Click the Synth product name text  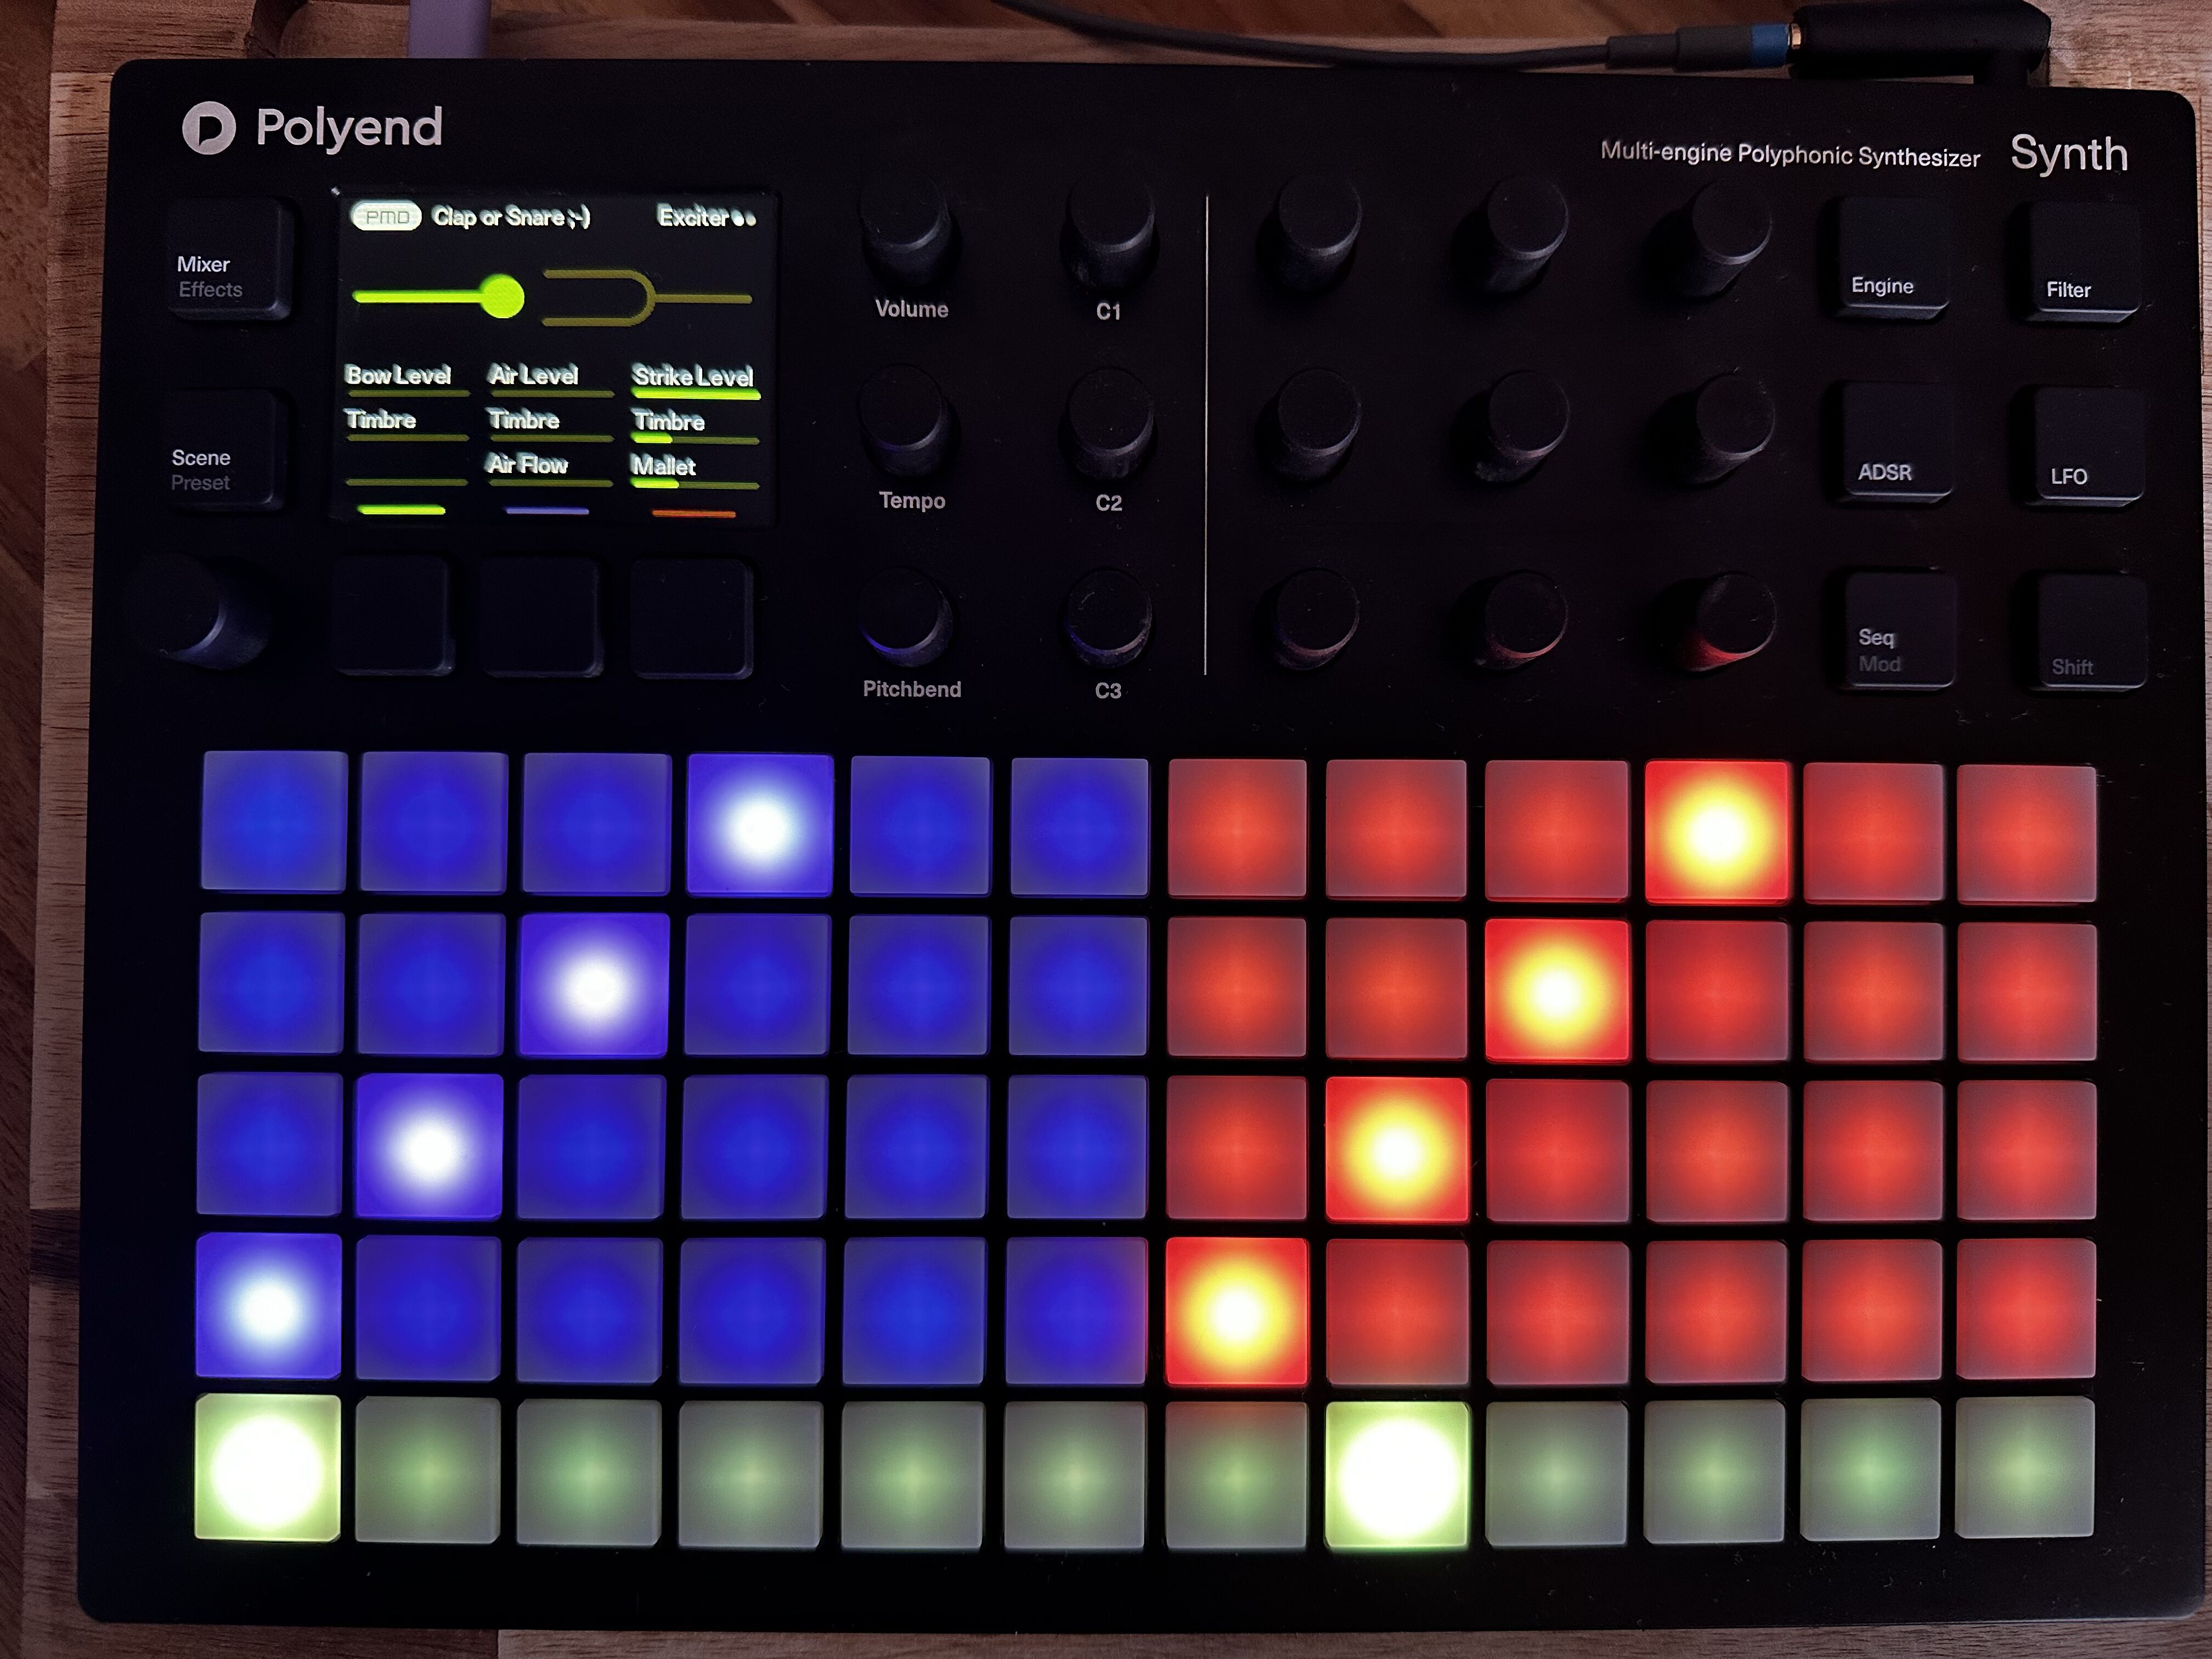tap(2069, 154)
